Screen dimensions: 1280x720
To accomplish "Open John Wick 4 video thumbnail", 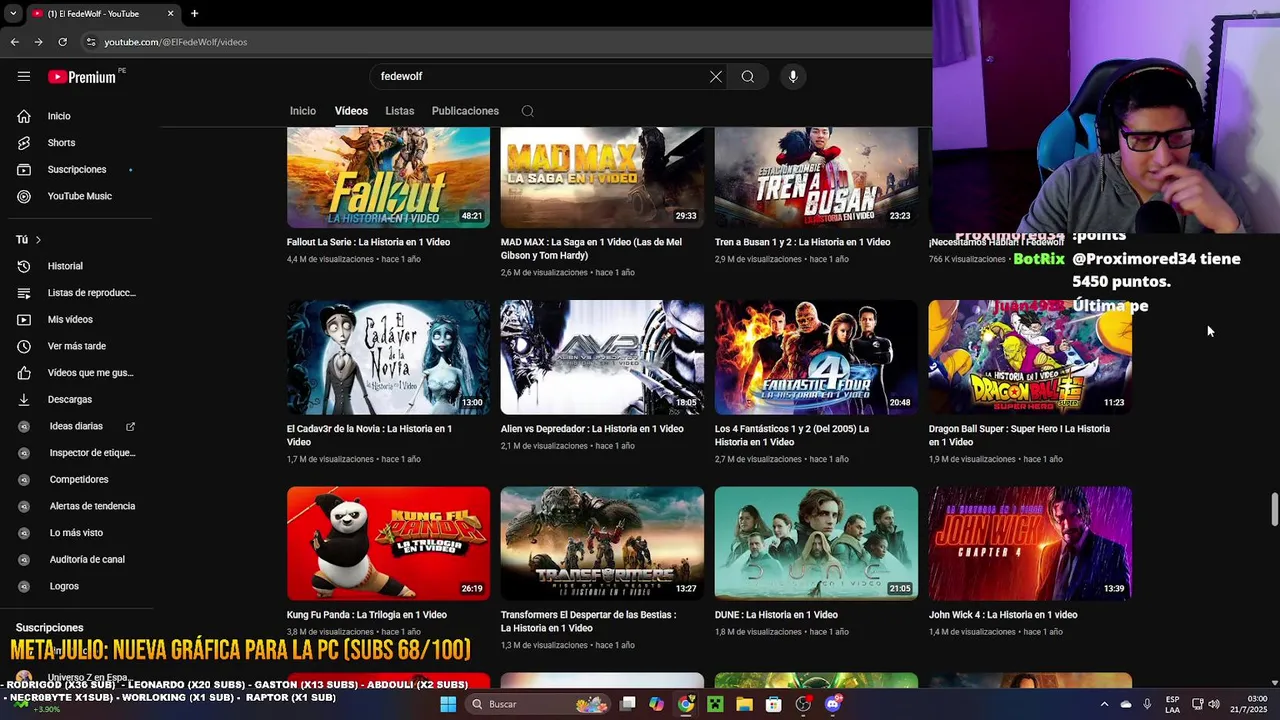I will tap(1030, 544).
